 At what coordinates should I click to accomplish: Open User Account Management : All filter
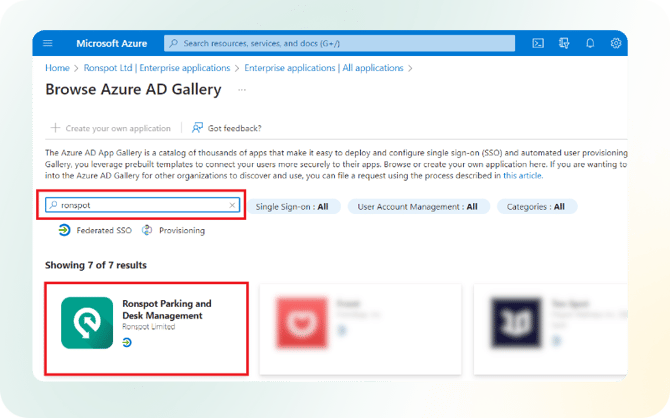tap(418, 207)
